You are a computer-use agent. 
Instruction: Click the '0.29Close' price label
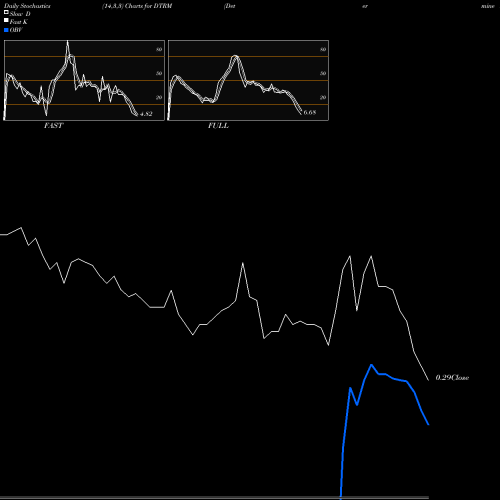click(452, 378)
